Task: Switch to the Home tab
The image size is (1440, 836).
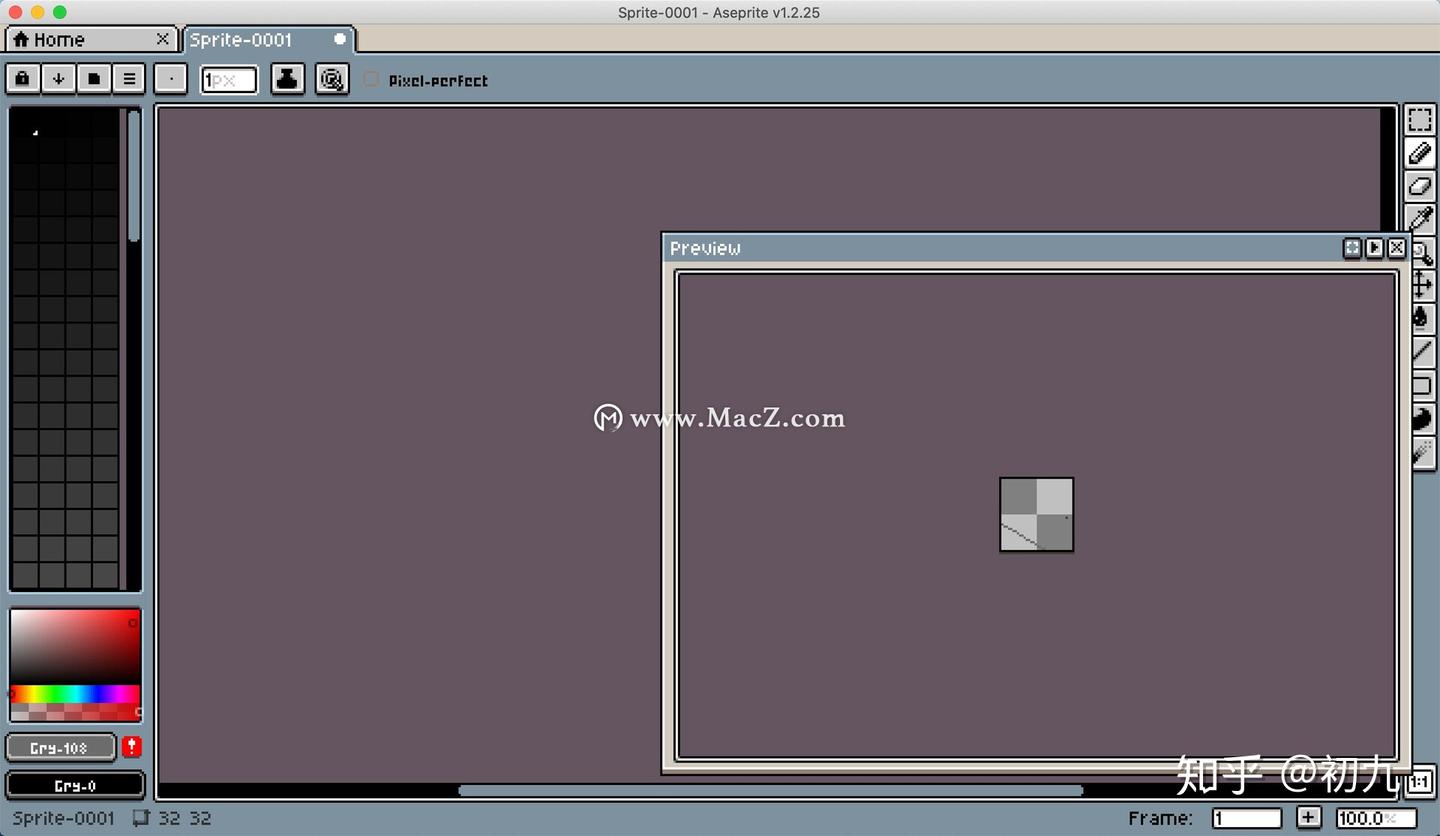Action: (60, 39)
